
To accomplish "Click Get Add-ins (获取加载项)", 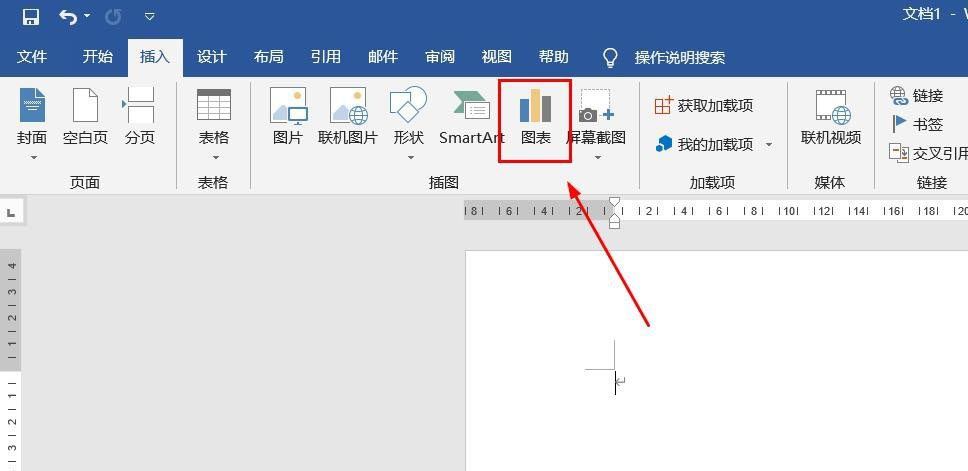I will click(x=704, y=105).
